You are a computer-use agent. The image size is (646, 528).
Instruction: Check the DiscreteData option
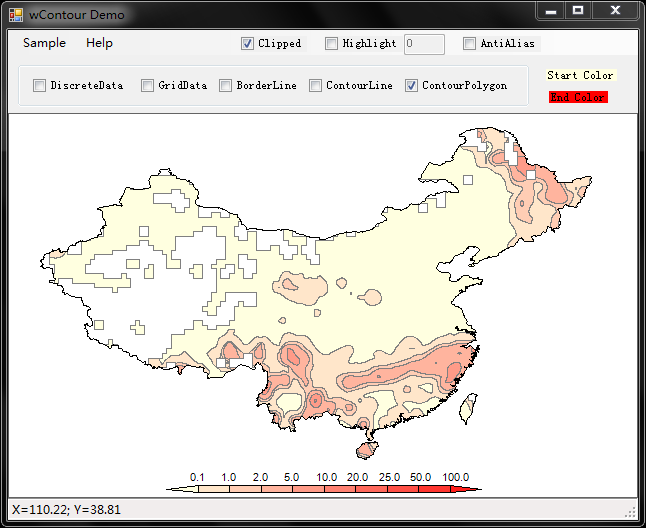click(x=40, y=86)
